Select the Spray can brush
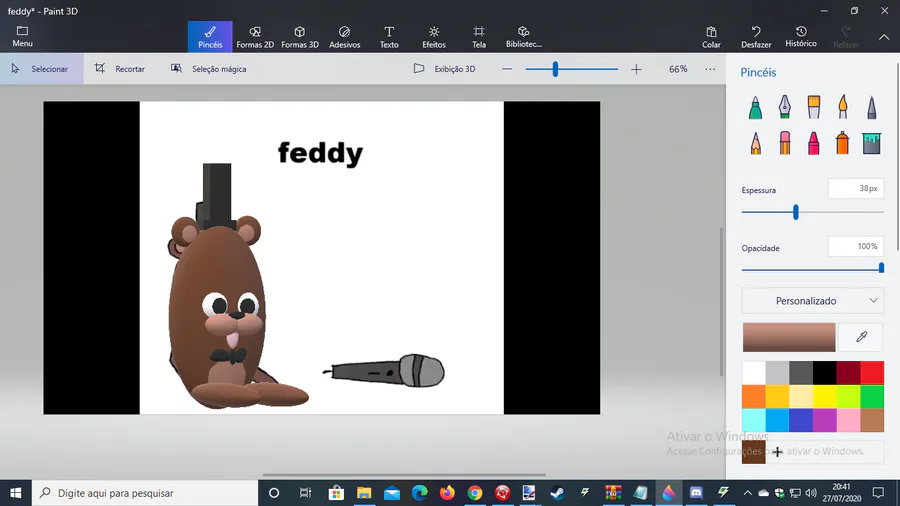The width and height of the screenshot is (900, 506). [x=843, y=143]
